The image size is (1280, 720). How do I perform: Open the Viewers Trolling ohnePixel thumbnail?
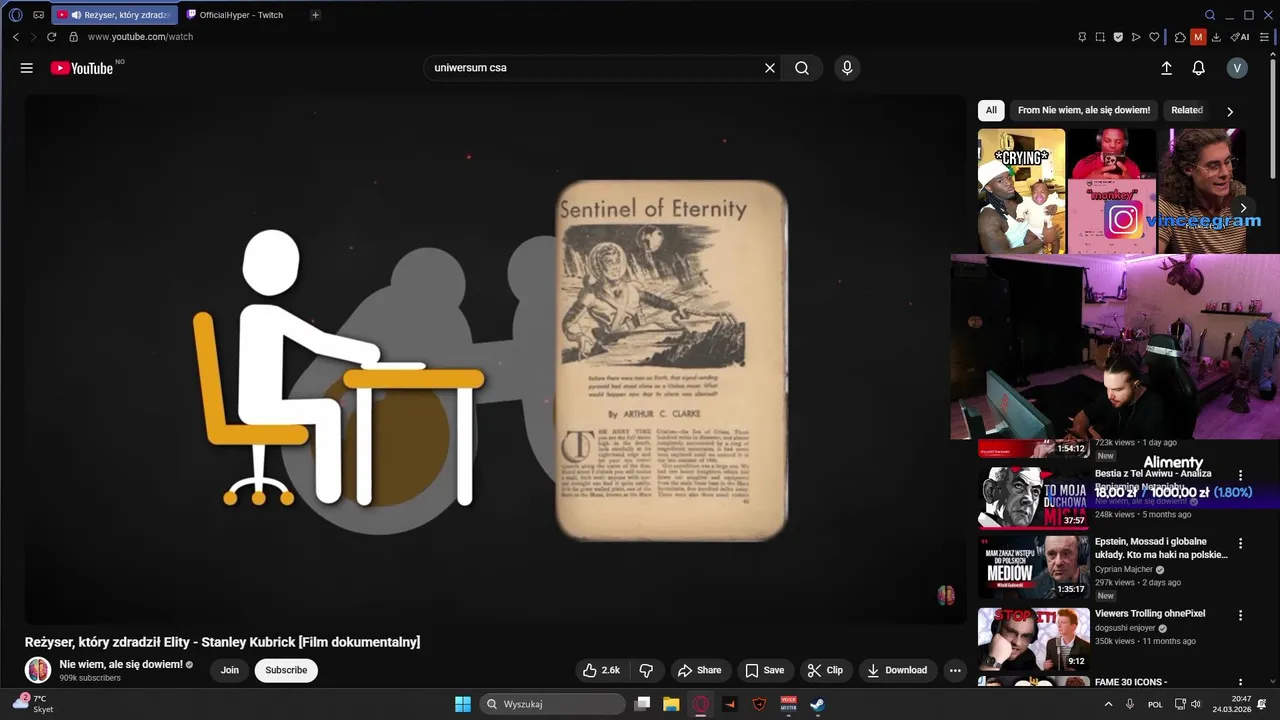(x=1033, y=639)
